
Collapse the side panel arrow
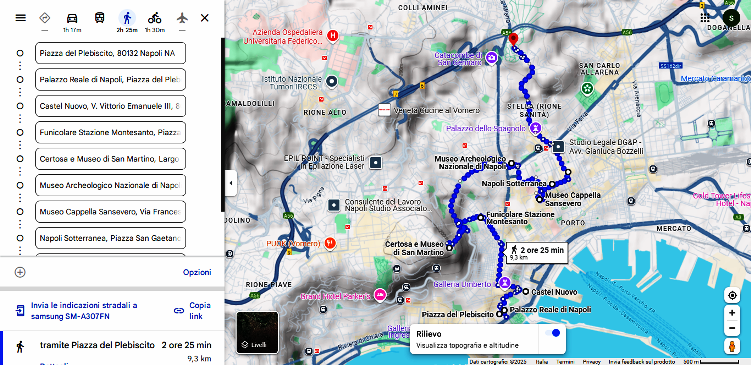tap(231, 183)
